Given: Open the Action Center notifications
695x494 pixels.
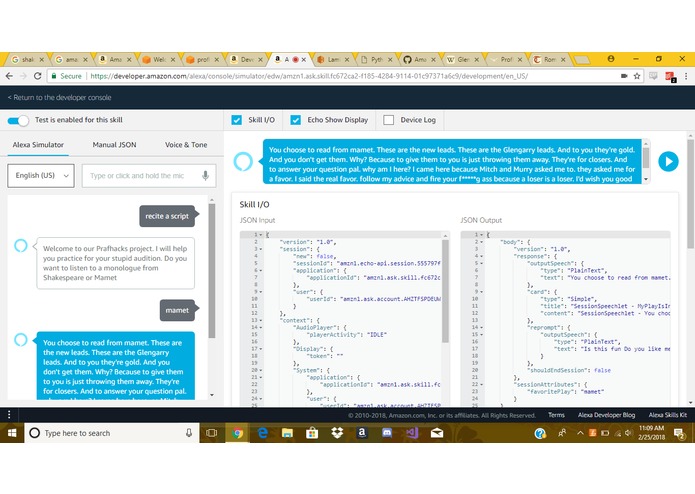Looking at the screenshot, I should 679,433.
